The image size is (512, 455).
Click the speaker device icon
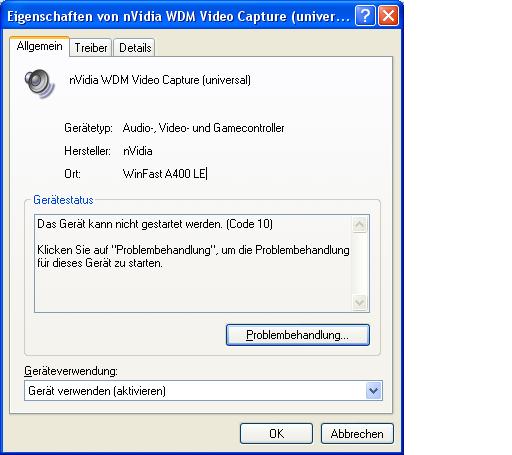(x=39, y=83)
